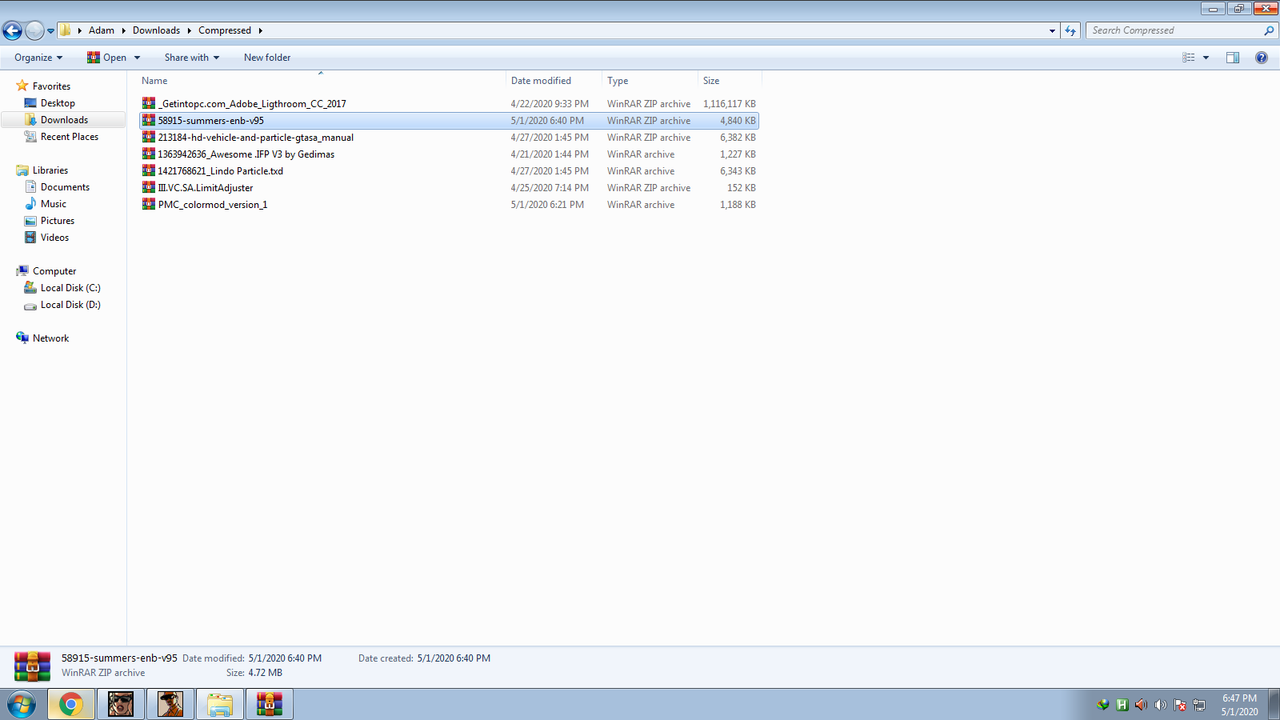Click the Show desktop strip beside the clock
The height and width of the screenshot is (720, 1280).
1273,704
